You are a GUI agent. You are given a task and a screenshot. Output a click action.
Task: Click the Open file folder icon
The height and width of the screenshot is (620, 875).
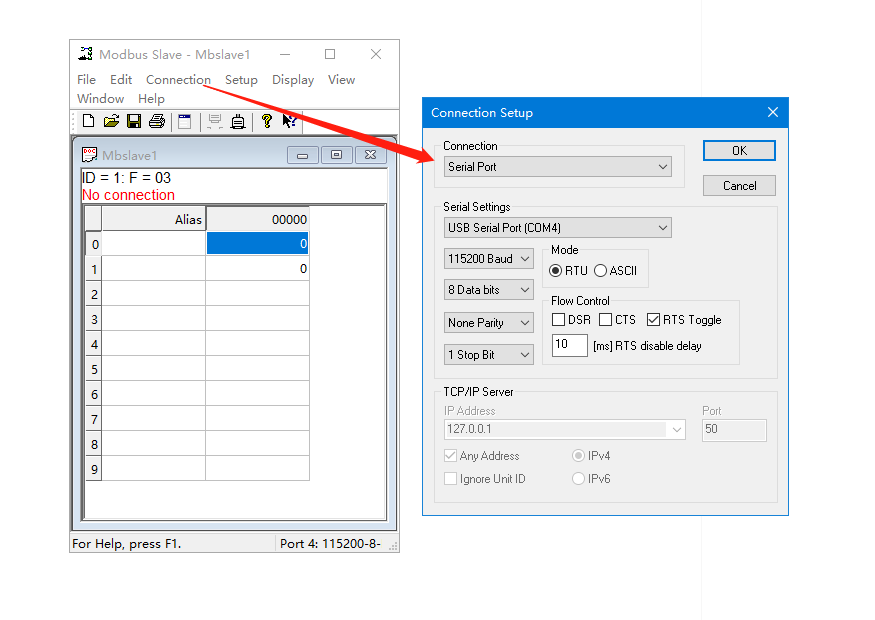111,121
